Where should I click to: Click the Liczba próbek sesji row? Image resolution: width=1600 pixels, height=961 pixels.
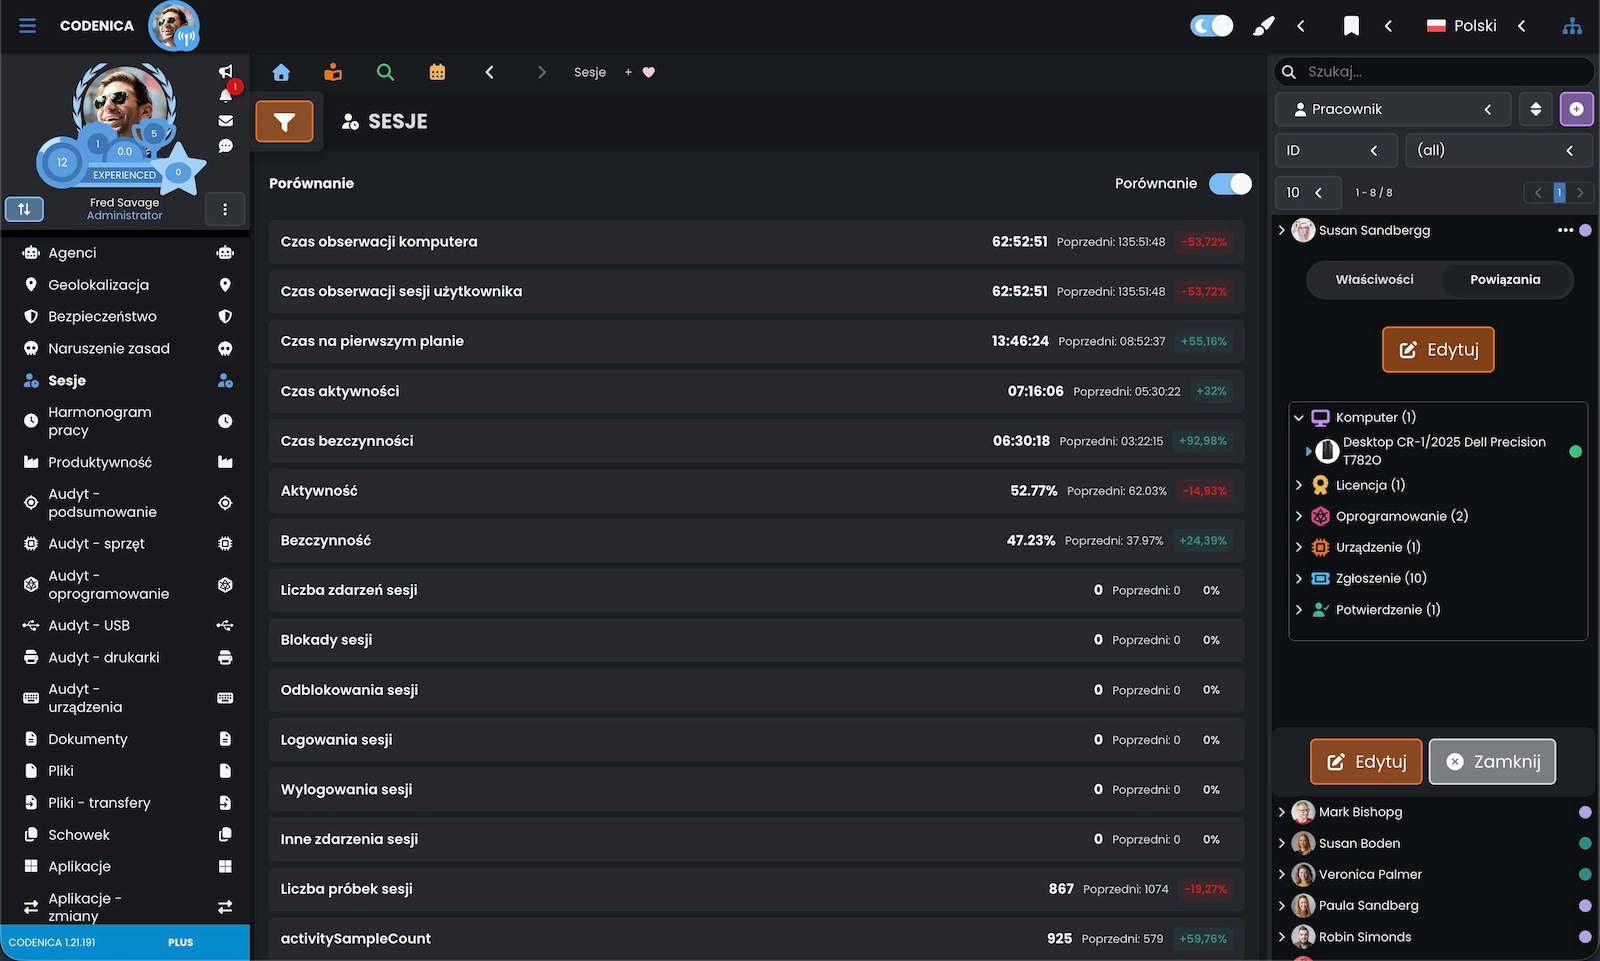pos(756,889)
